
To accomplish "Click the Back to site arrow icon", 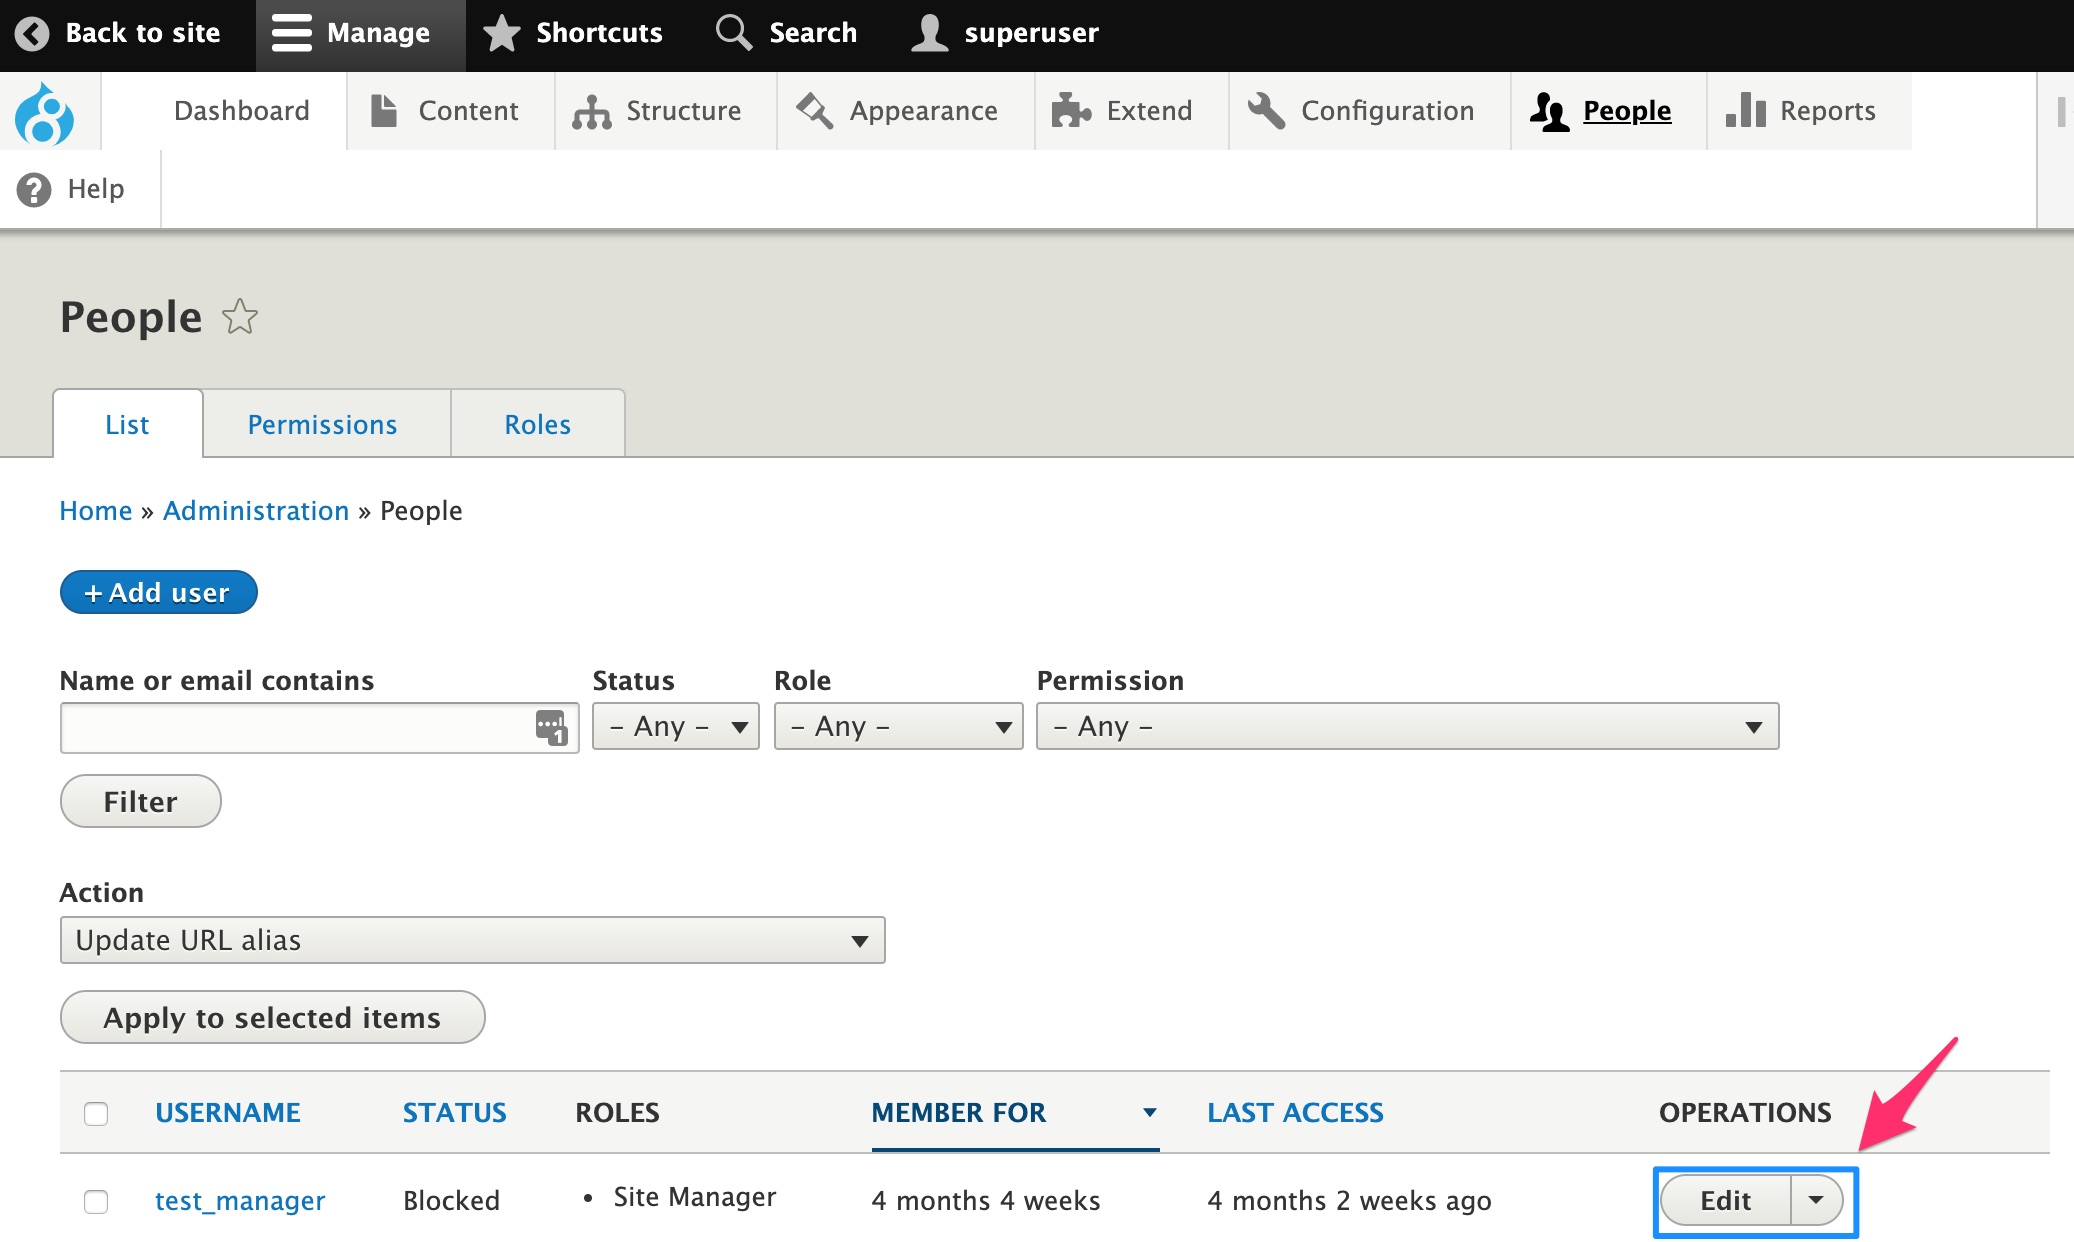I will [32, 33].
